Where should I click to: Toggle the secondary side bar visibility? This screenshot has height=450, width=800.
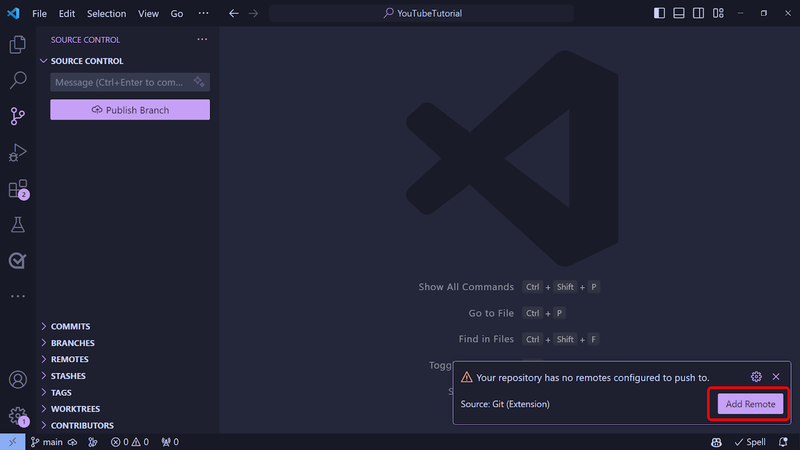pyautogui.click(x=698, y=13)
